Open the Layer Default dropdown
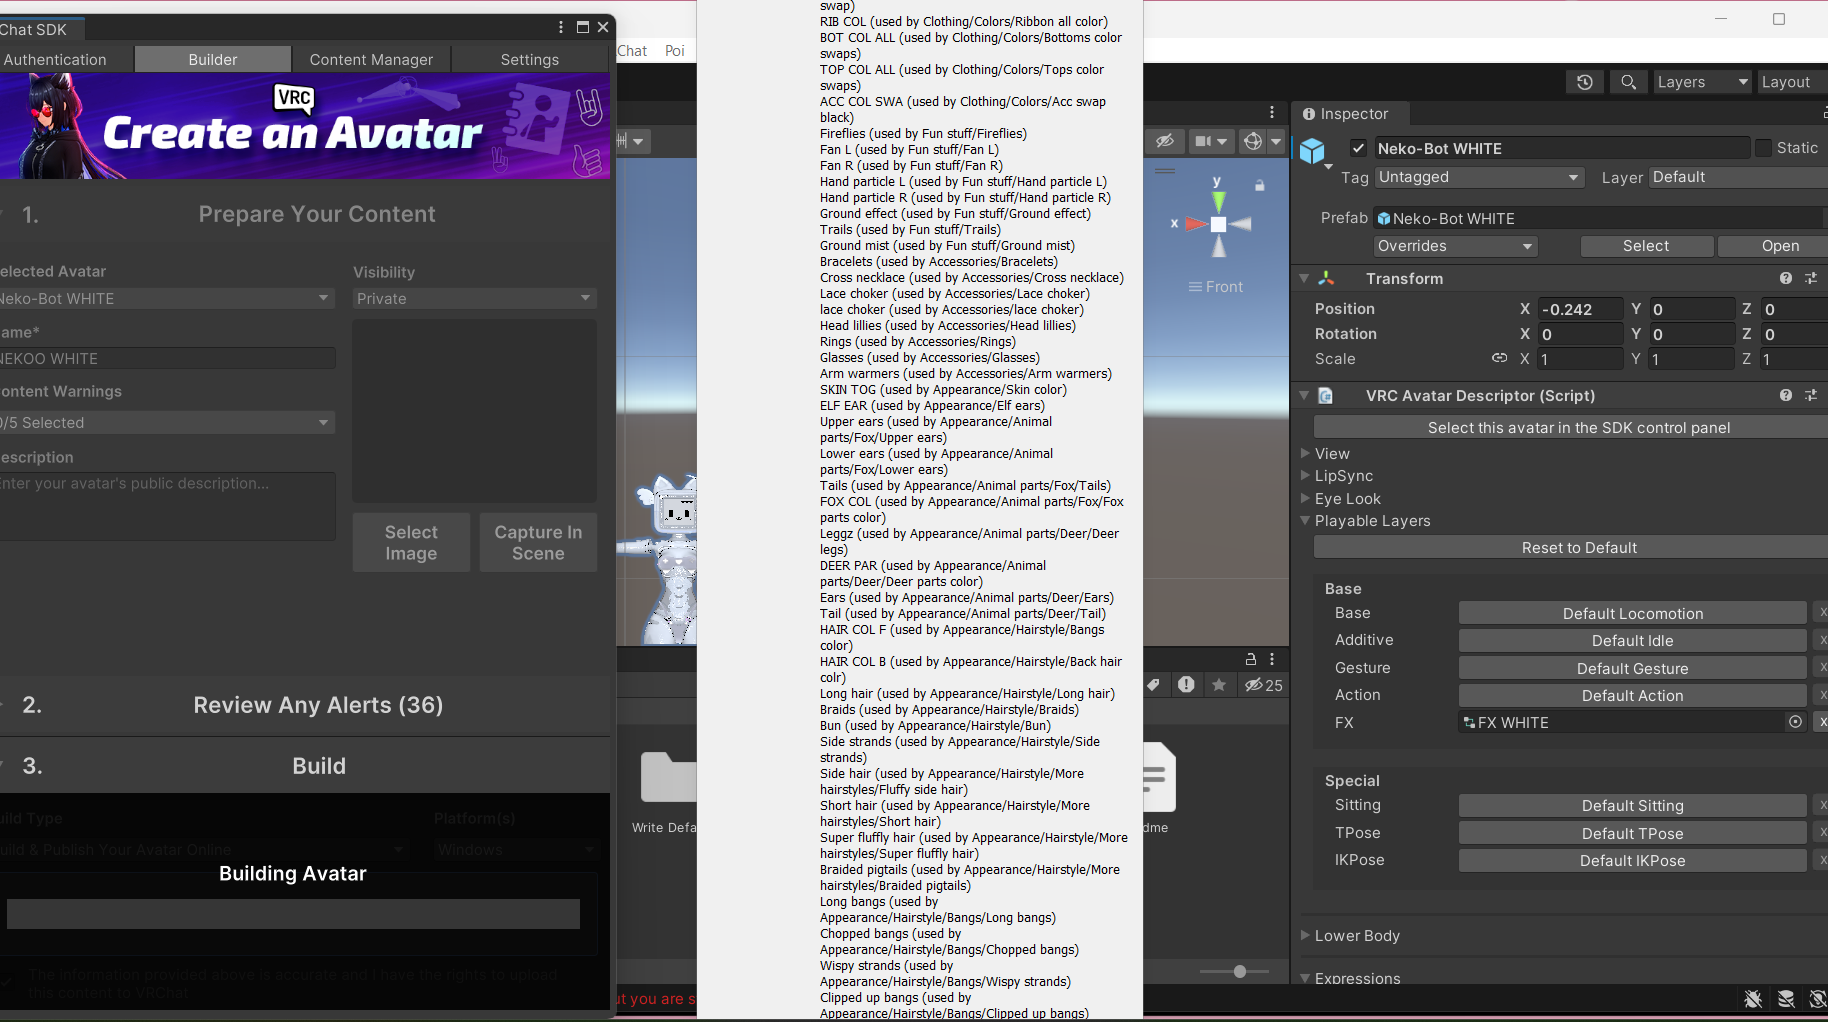This screenshot has width=1828, height=1022. [x=1738, y=177]
